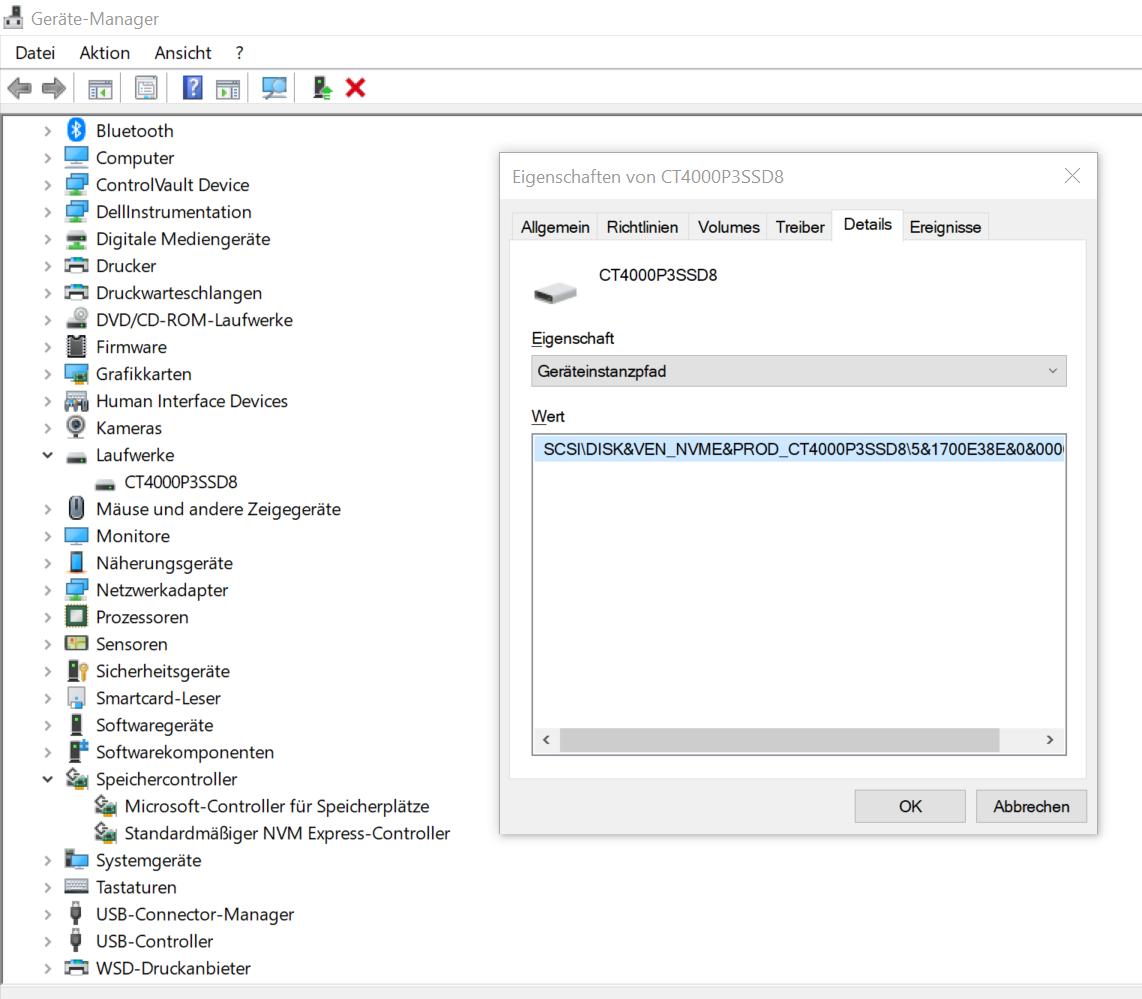Switch to the Treiber tab

tap(800, 226)
